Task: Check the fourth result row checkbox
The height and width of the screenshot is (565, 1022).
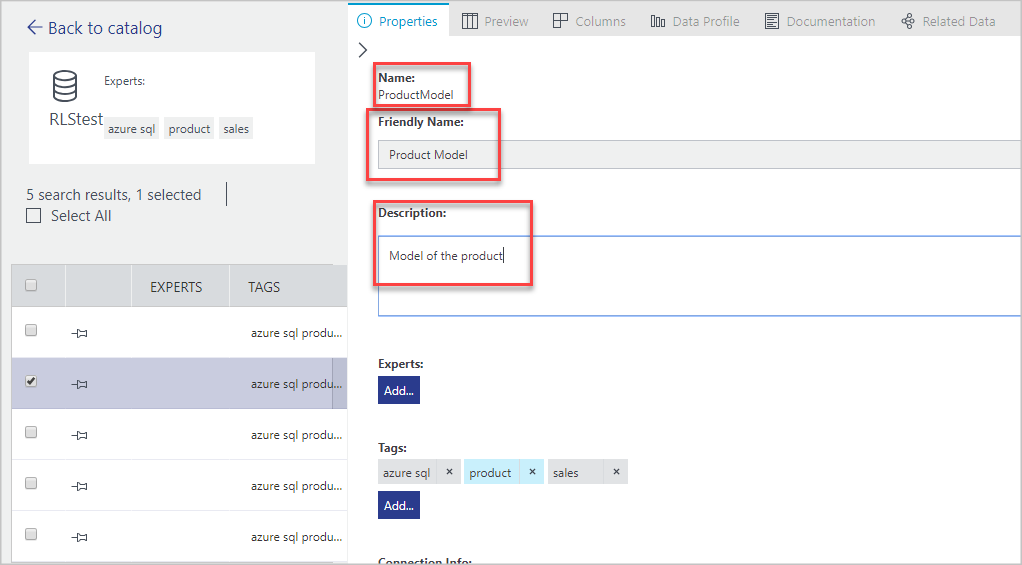Action: [31, 483]
